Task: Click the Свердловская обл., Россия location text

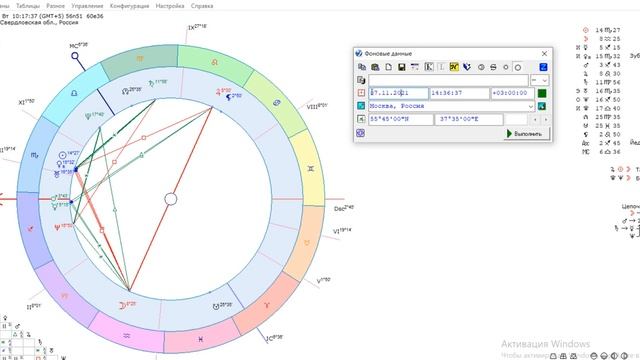Action: (39, 23)
